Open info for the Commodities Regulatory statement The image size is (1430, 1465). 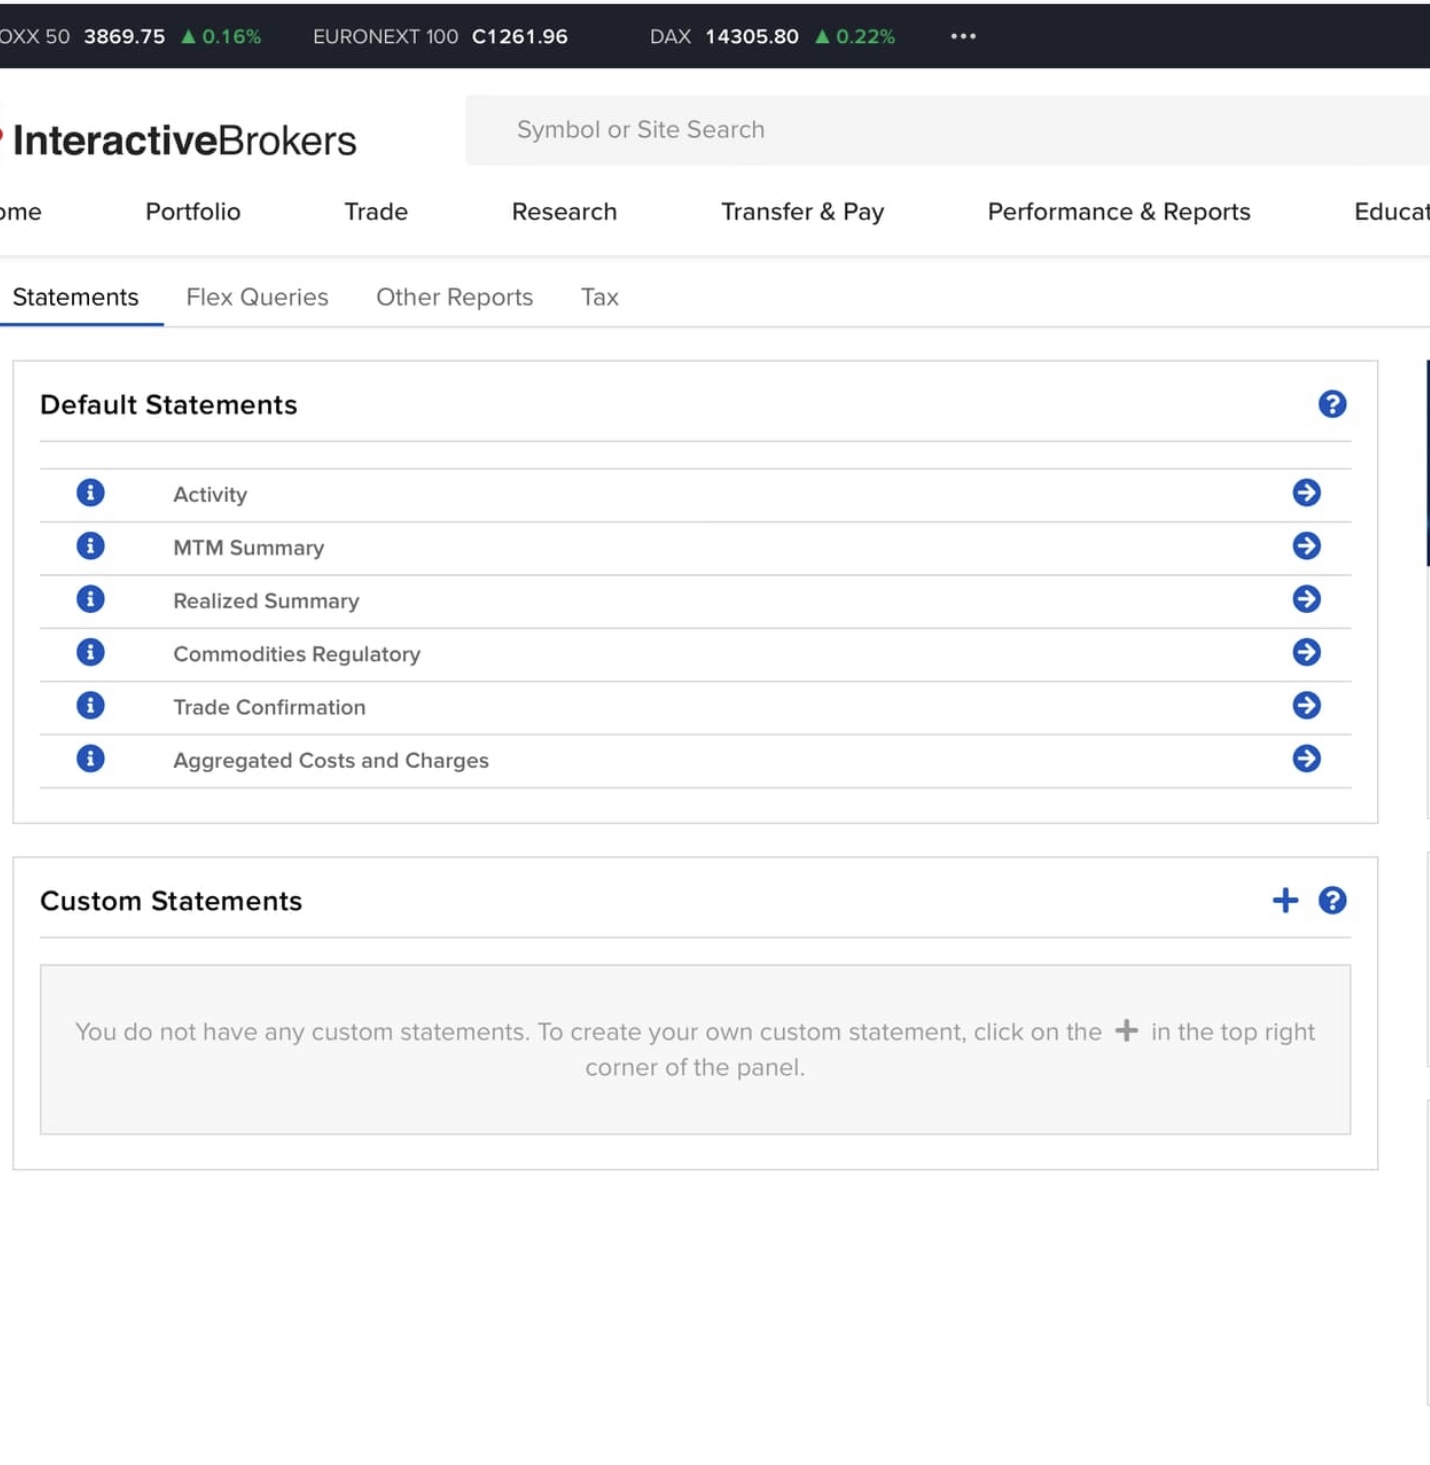90,652
